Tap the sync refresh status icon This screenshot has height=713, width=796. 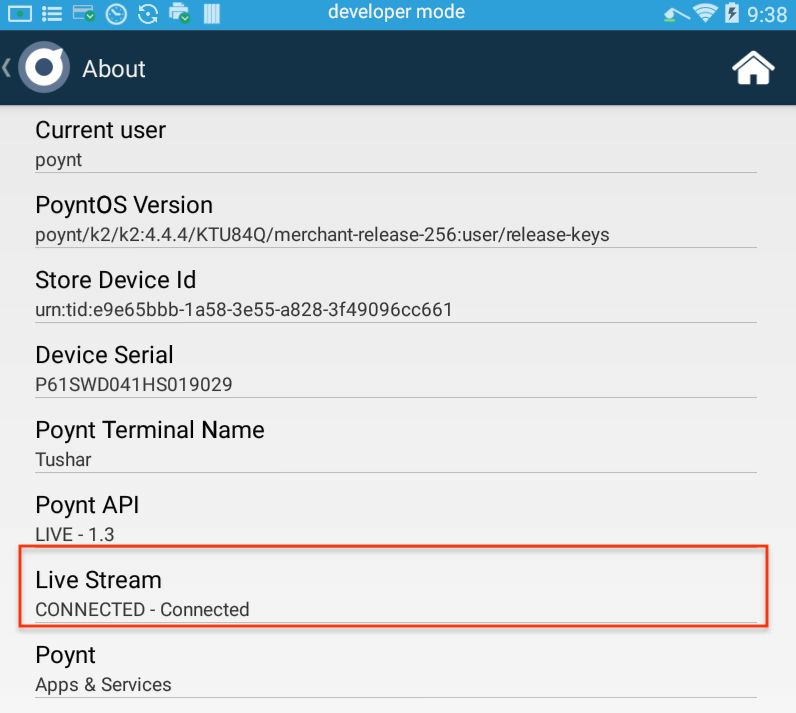coord(148,14)
